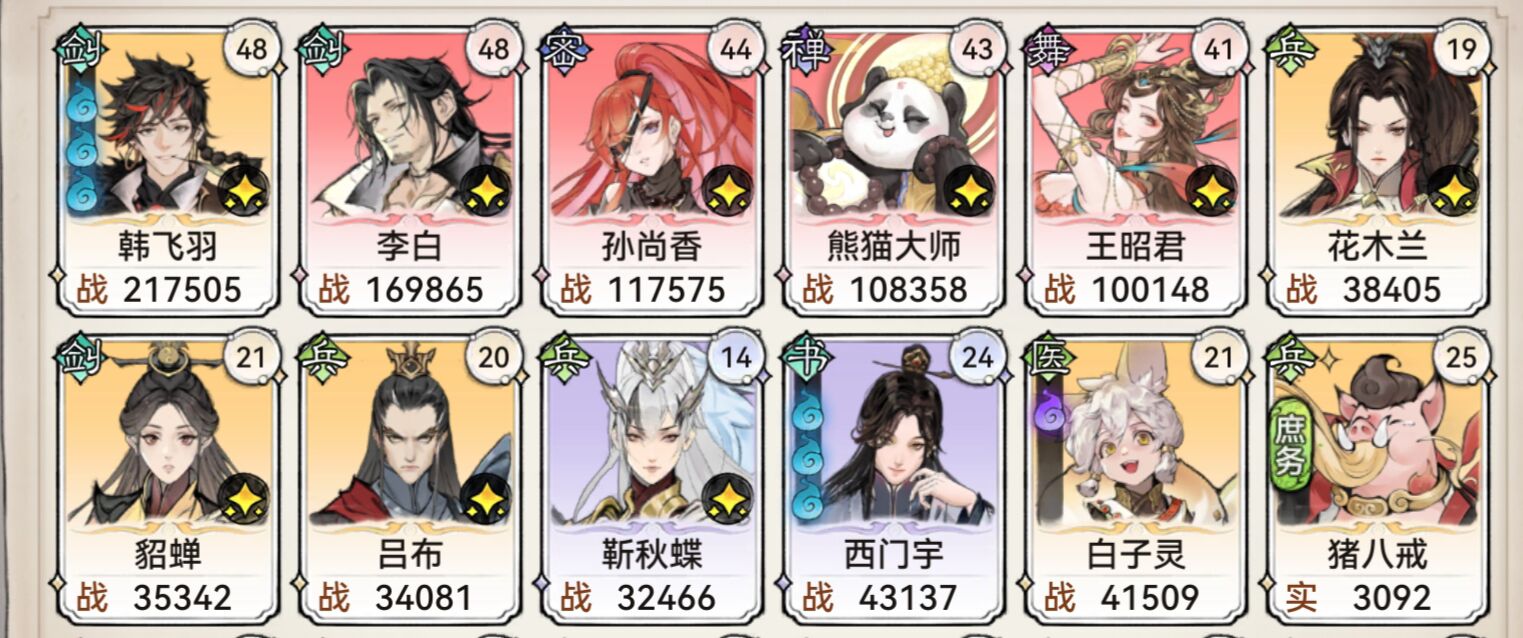Click the 花木兰 name label
This screenshot has height=638, width=1523.
click(1377, 246)
